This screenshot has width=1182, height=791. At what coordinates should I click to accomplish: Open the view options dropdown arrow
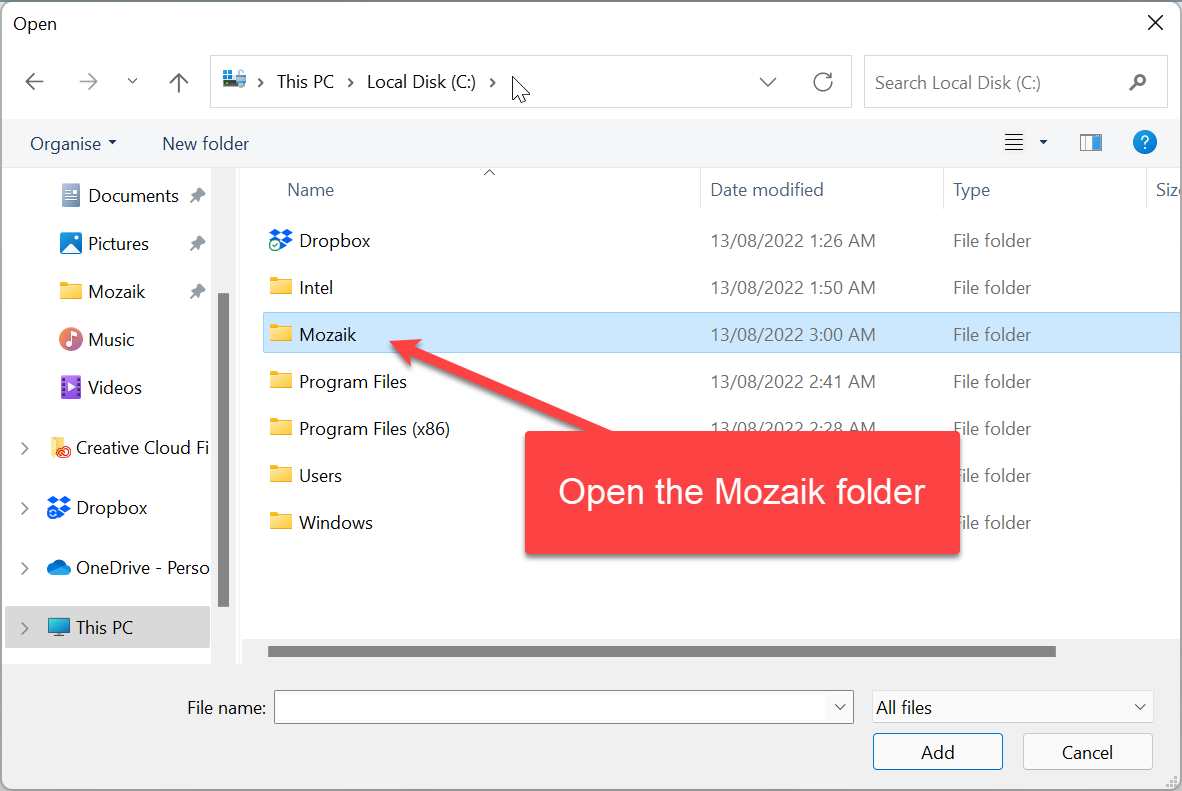(1043, 143)
